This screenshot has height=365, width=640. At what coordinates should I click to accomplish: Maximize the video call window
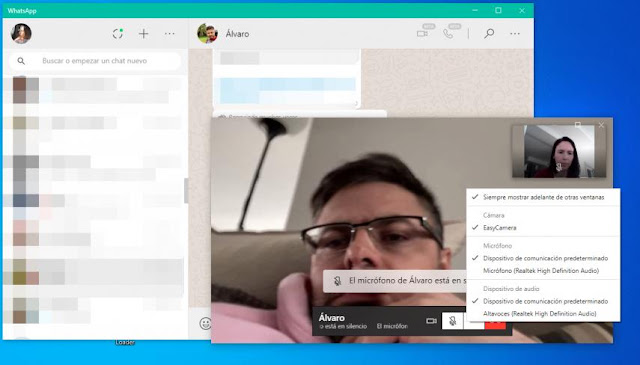[x=578, y=125]
